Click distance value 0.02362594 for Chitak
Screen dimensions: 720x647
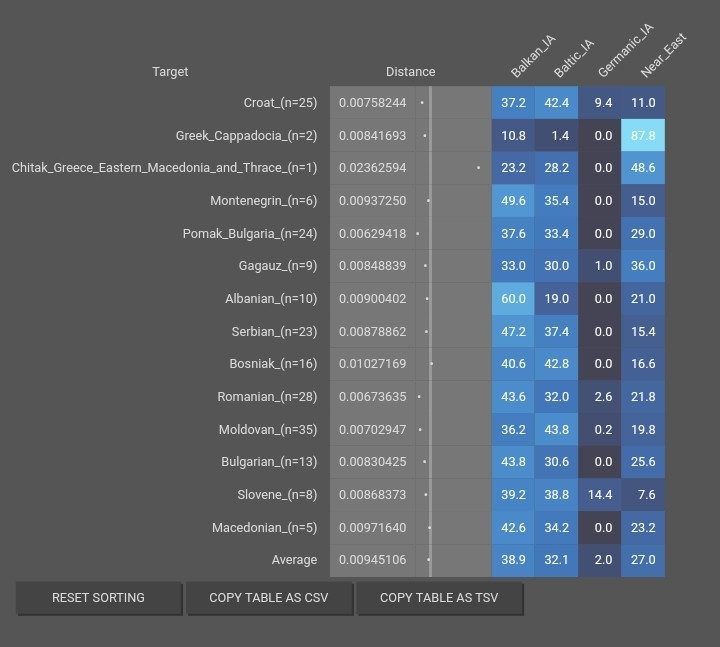pos(372,168)
